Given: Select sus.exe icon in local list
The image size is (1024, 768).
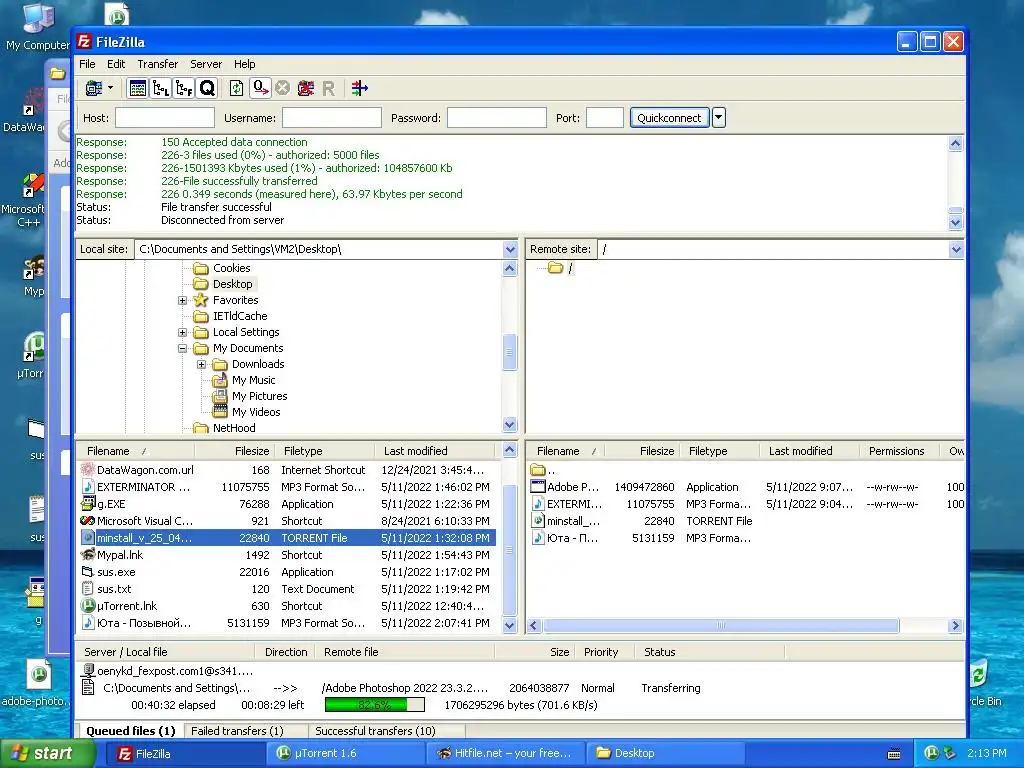Looking at the screenshot, I should point(88,572).
